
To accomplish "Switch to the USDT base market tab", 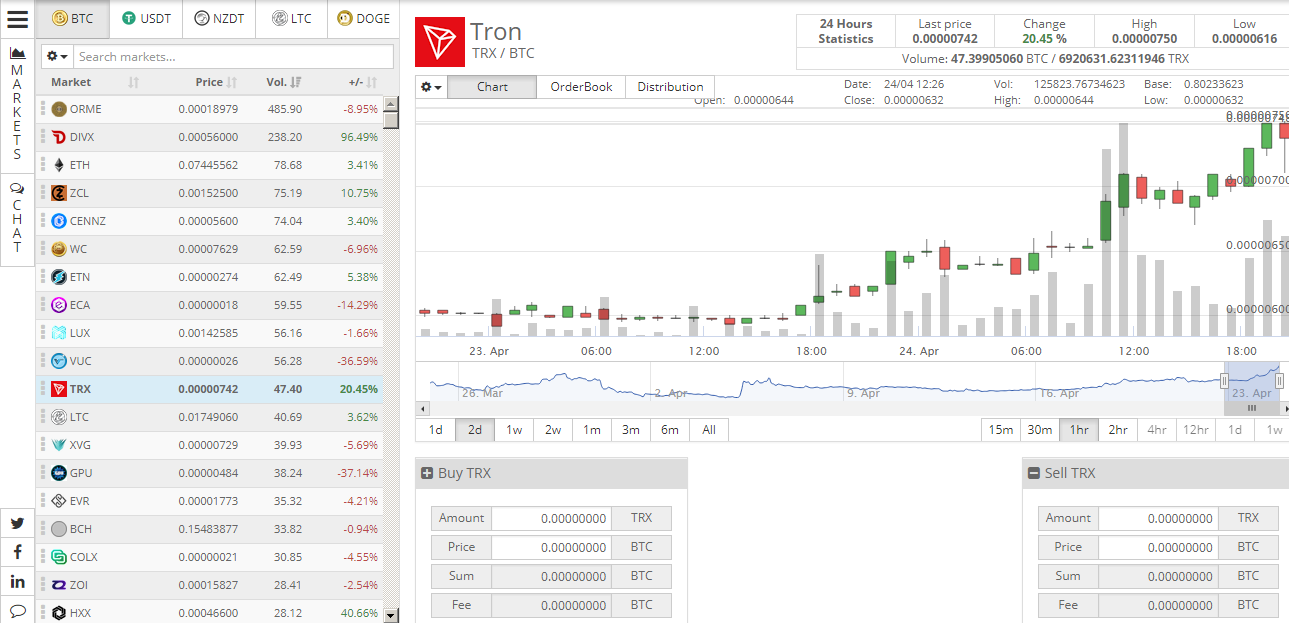I will [x=146, y=18].
